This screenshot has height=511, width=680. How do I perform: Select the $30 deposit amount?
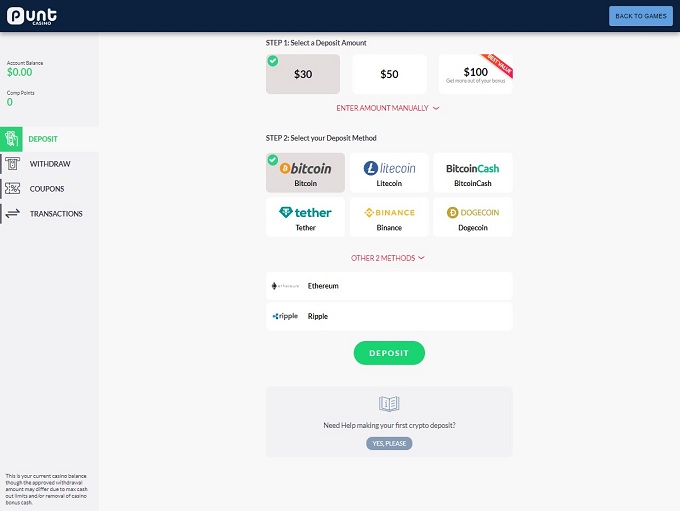303,74
